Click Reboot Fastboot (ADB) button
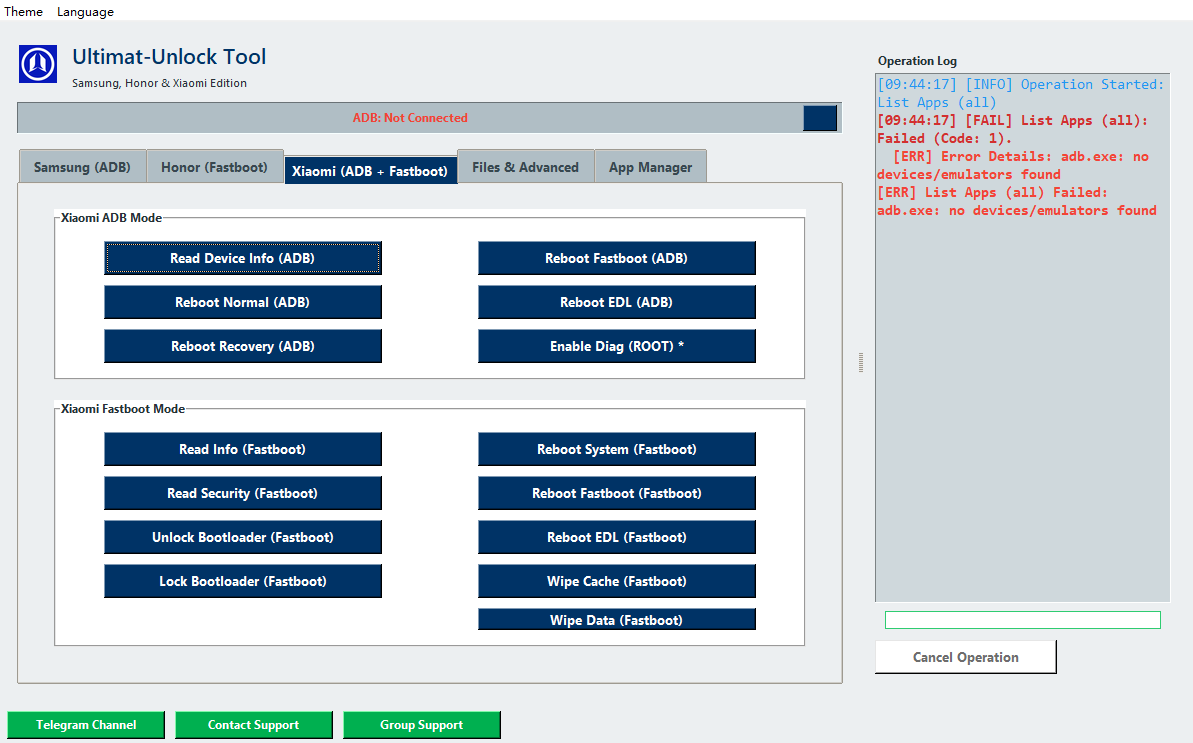The height and width of the screenshot is (743, 1193). pos(616,258)
